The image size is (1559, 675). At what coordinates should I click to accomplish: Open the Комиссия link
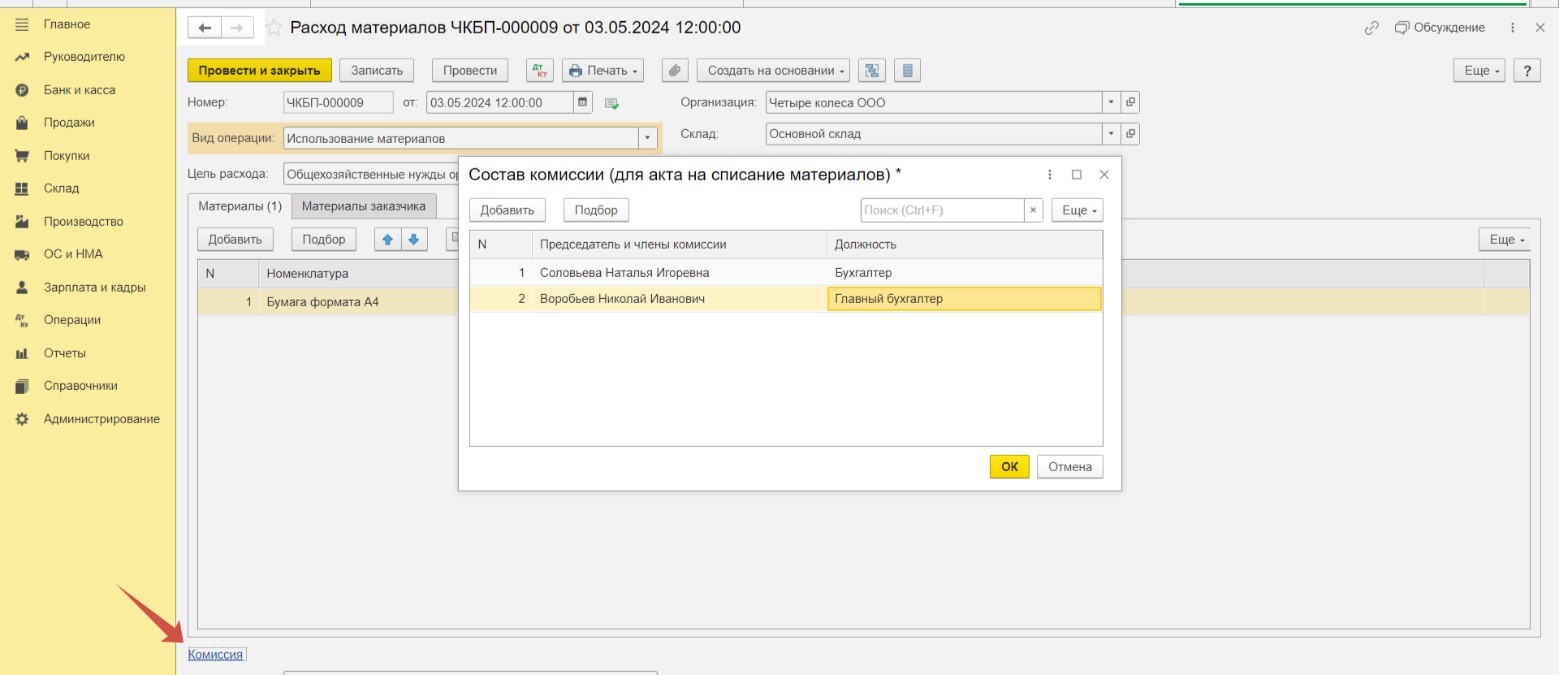coord(216,655)
